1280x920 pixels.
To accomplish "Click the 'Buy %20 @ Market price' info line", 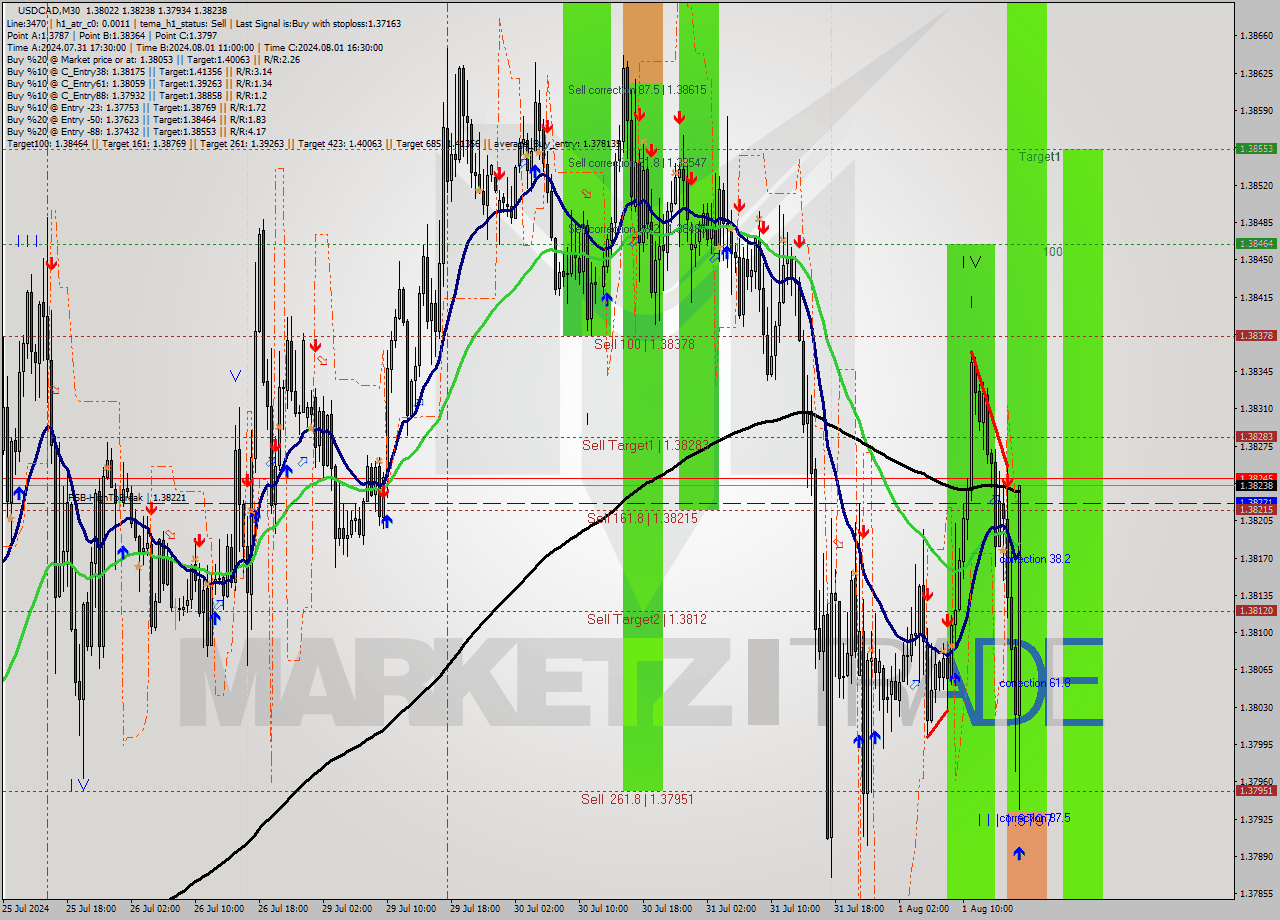I will (153, 59).
